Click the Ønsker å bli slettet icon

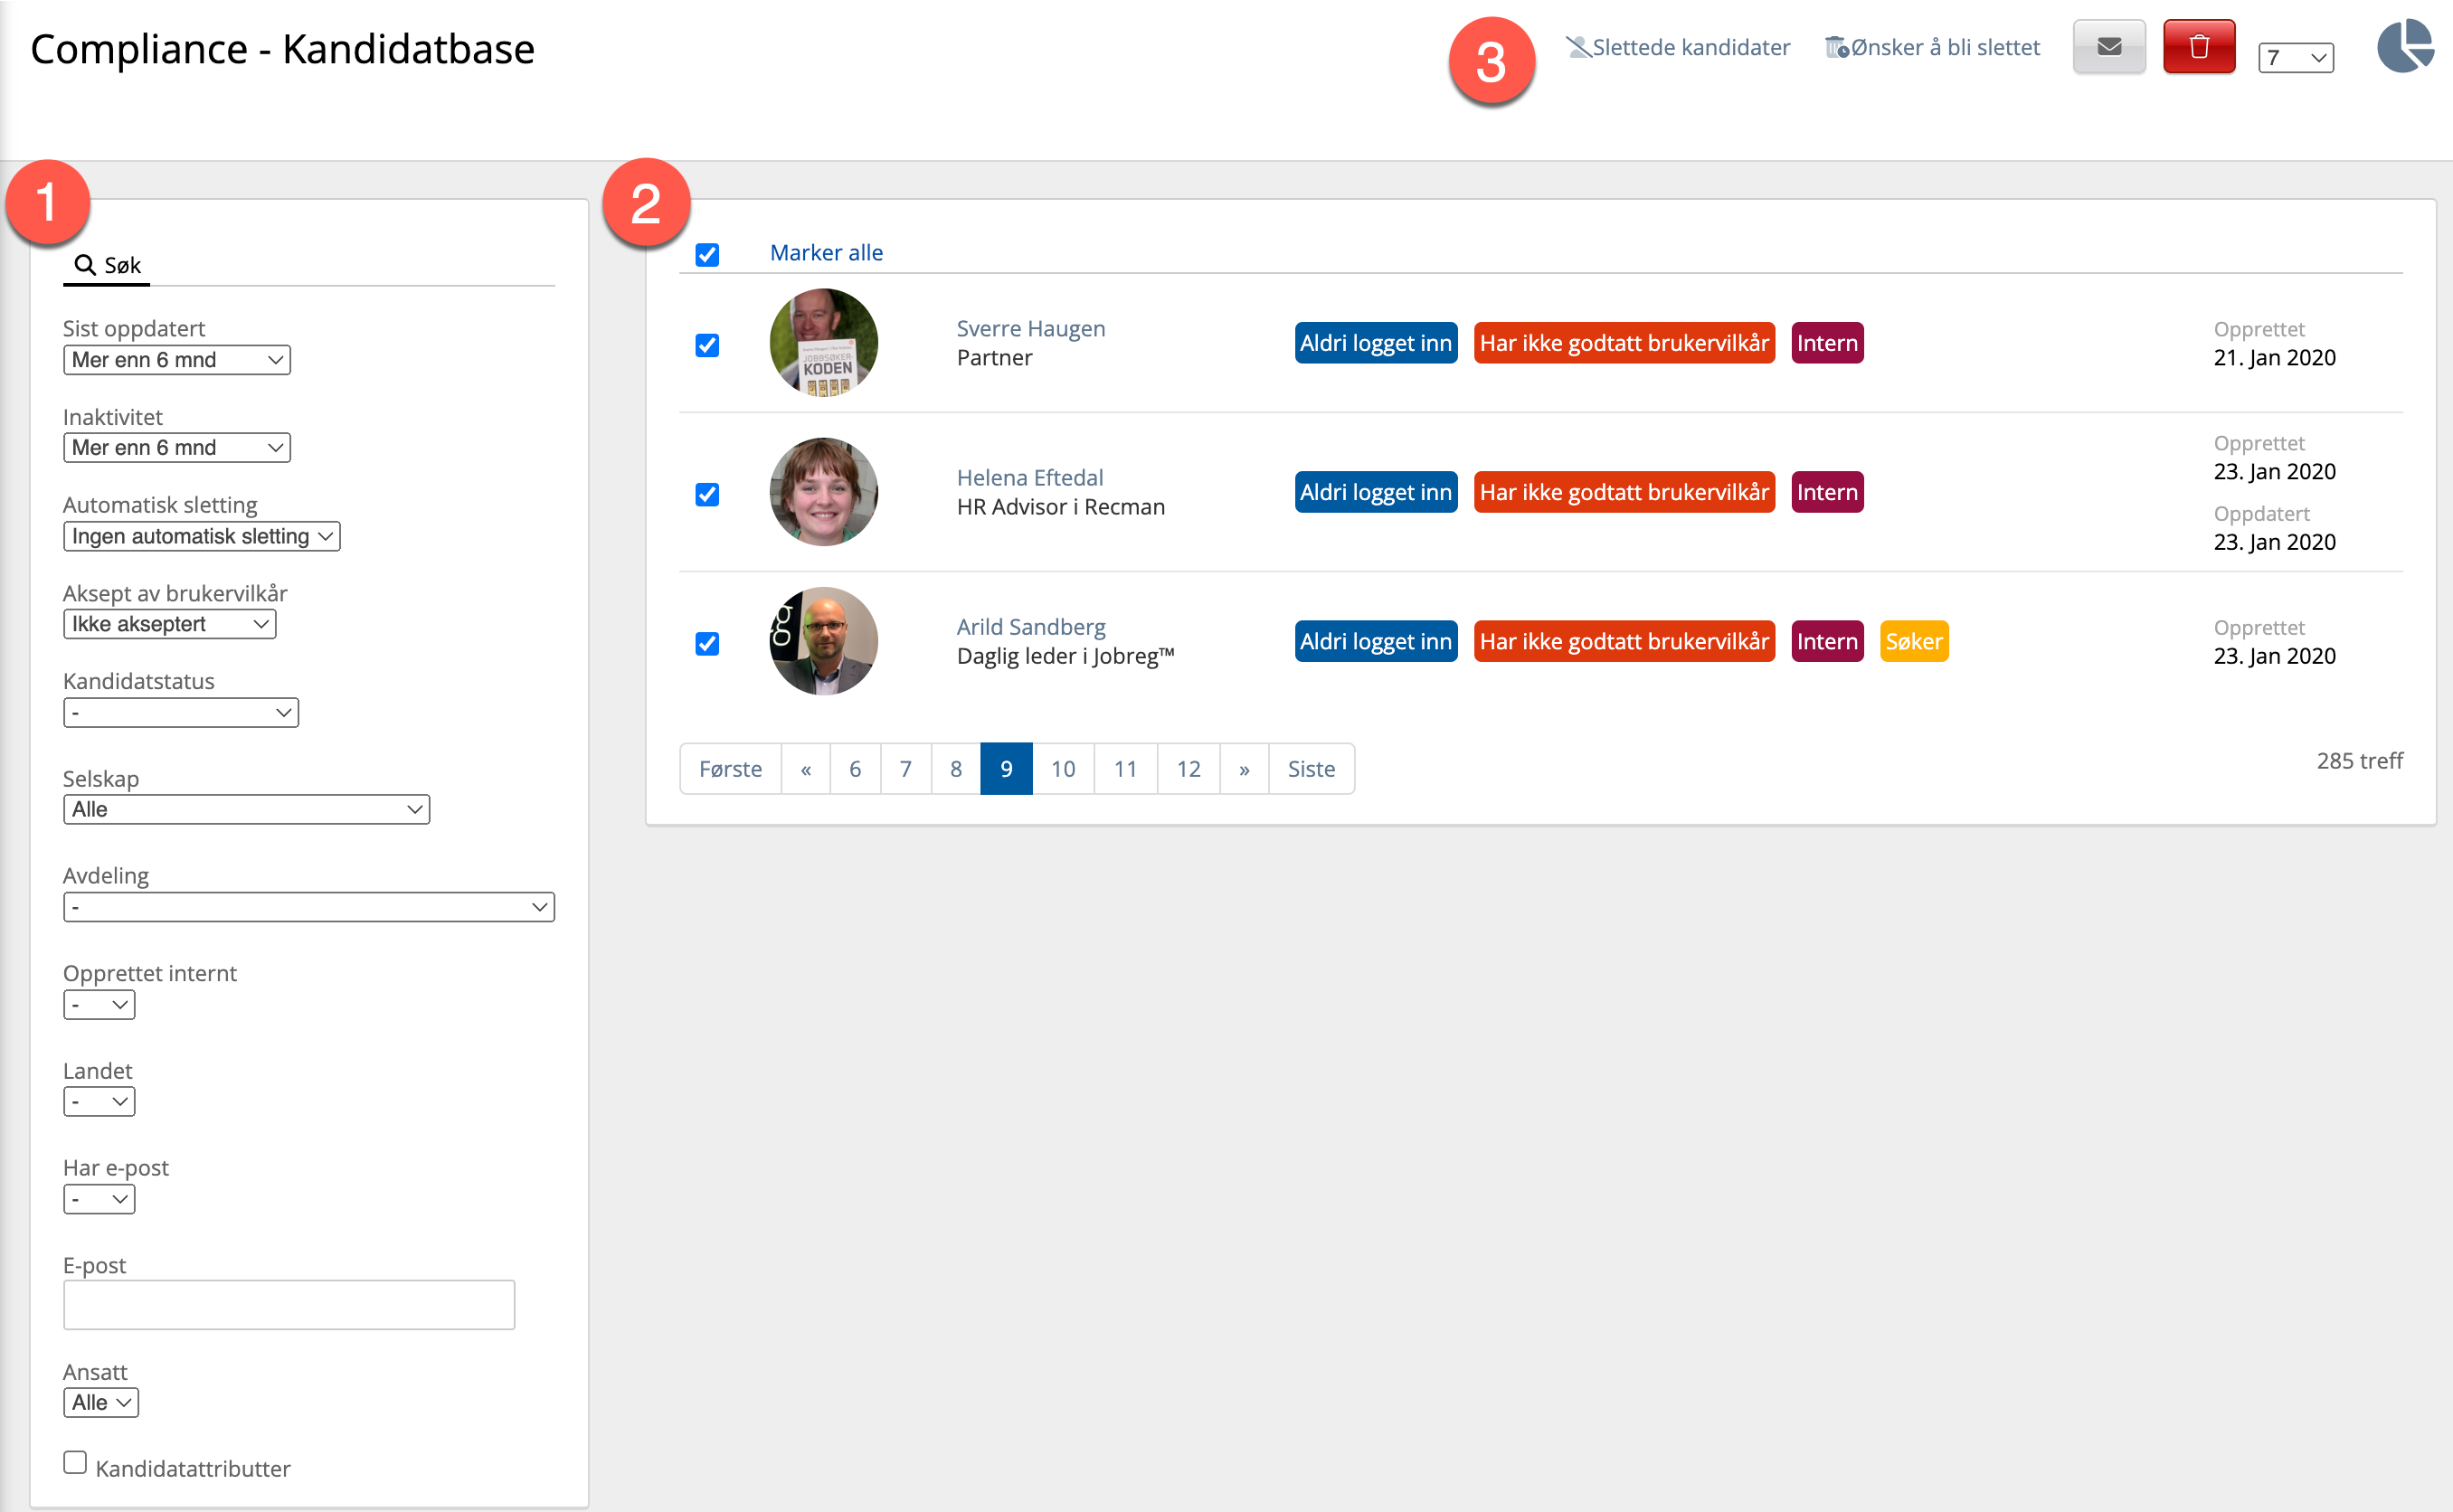(1836, 47)
